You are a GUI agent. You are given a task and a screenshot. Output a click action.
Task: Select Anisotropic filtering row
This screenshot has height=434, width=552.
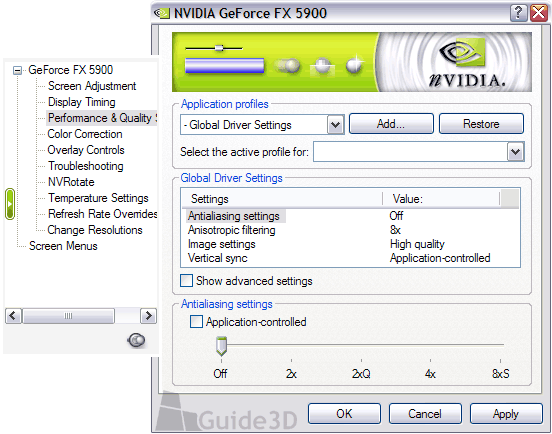tap(232, 230)
